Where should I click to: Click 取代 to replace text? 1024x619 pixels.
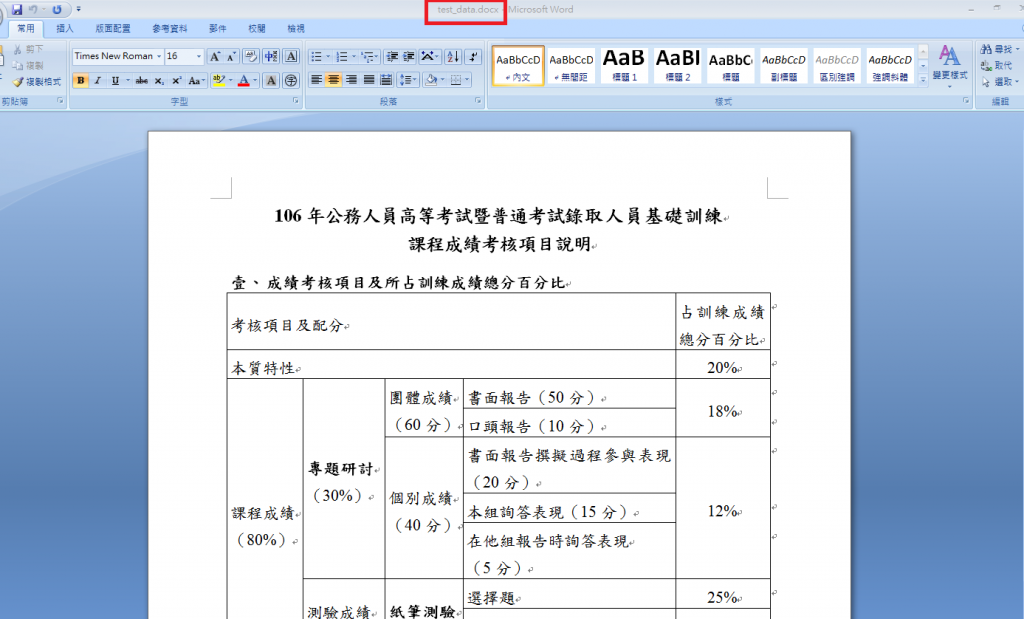pyautogui.click(x=997, y=65)
